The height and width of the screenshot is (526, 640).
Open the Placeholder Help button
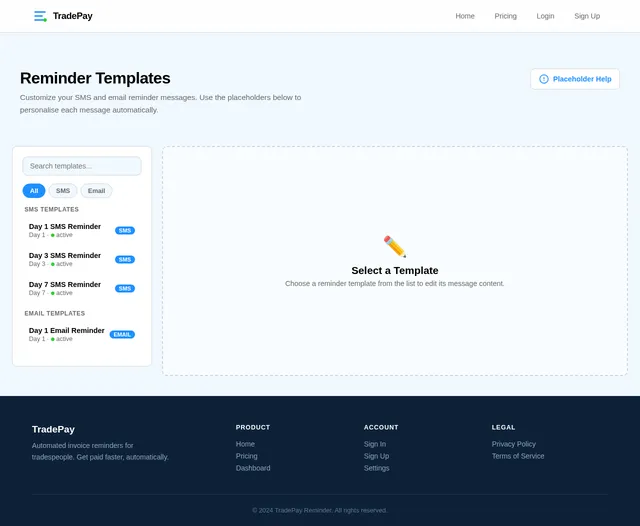pos(575,79)
